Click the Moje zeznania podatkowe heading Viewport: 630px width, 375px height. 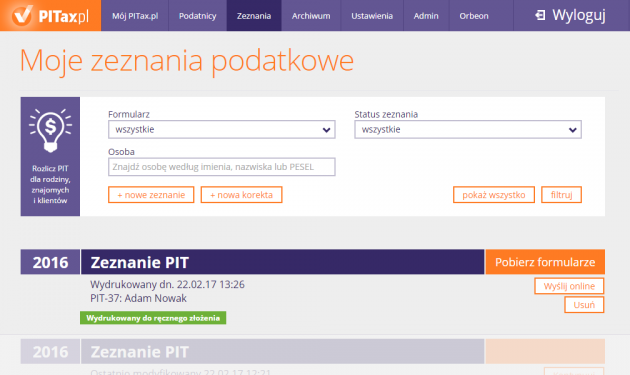(x=187, y=61)
